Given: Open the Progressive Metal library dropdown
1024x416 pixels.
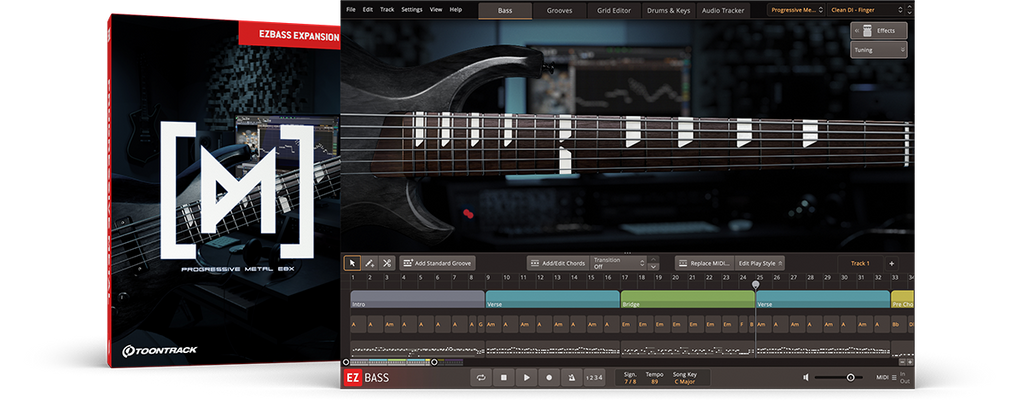Looking at the screenshot, I should [797, 10].
